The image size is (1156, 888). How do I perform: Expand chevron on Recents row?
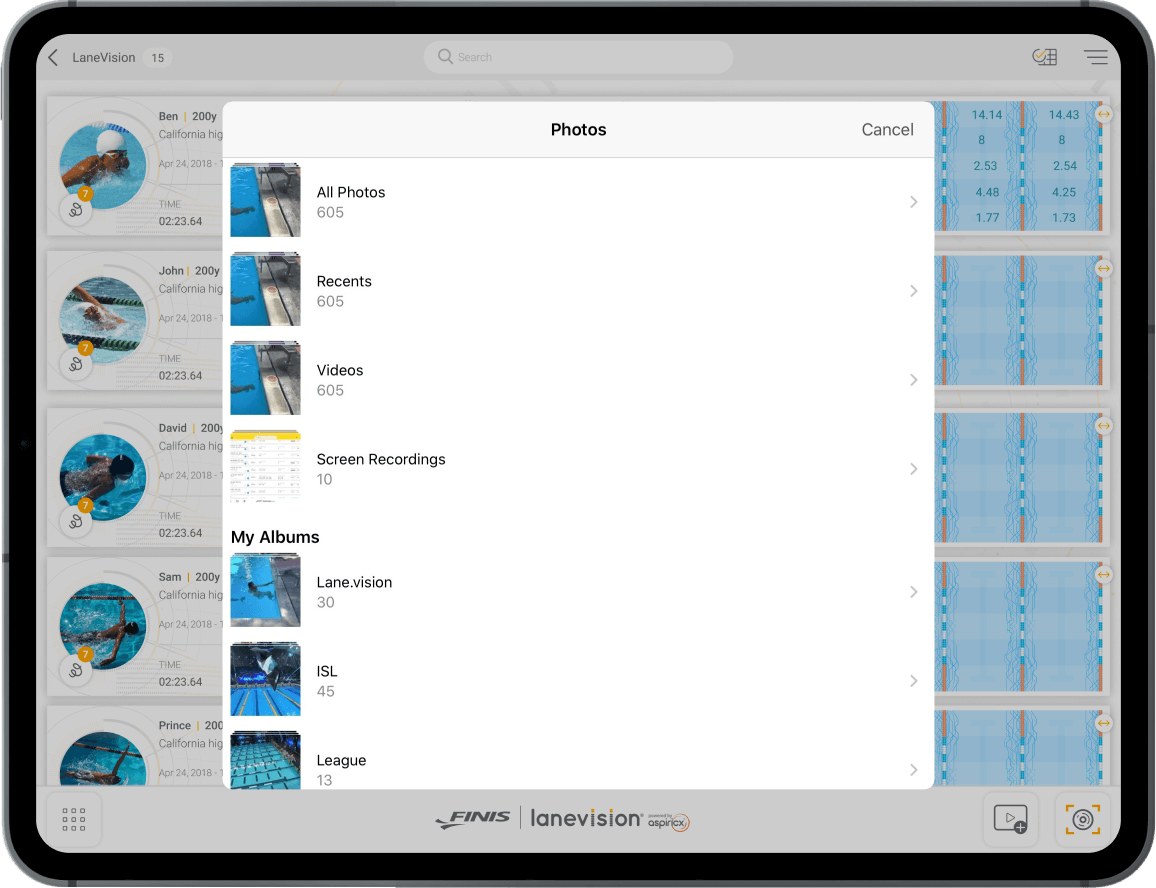913,291
